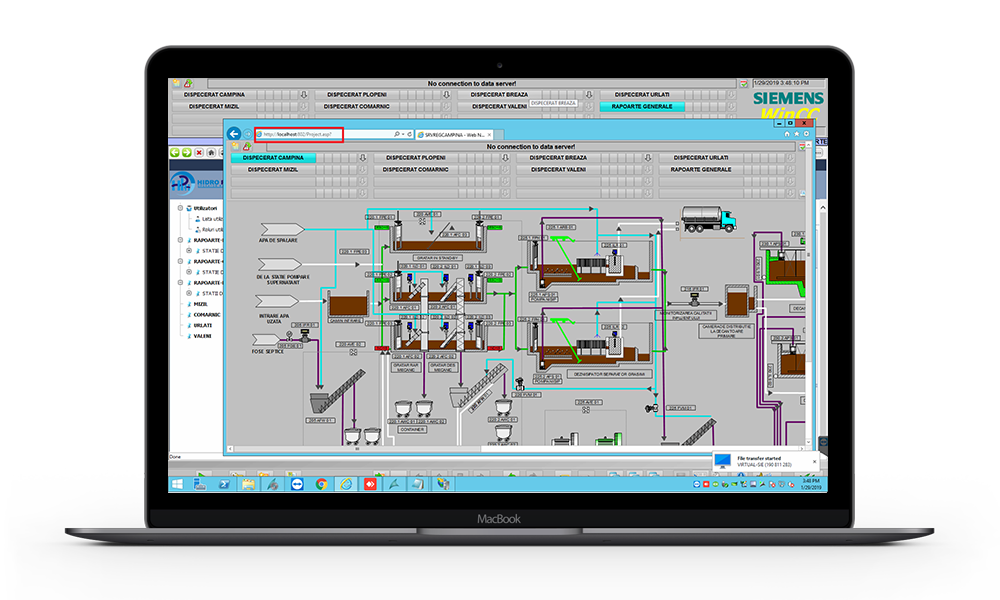Dismiss the File transfer started notification
The height and width of the screenshot is (600, 1000).
[814, 462]
